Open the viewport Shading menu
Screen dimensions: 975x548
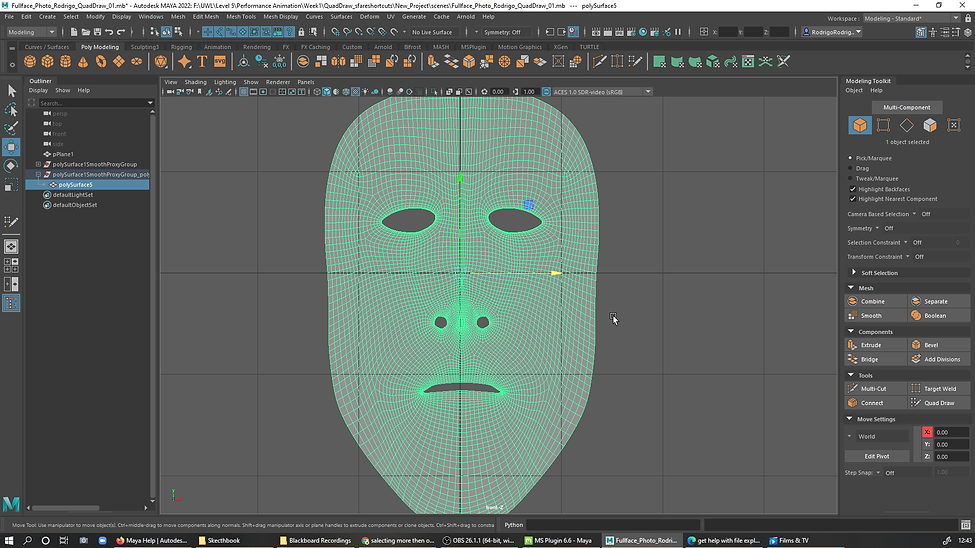coord(195,82)
